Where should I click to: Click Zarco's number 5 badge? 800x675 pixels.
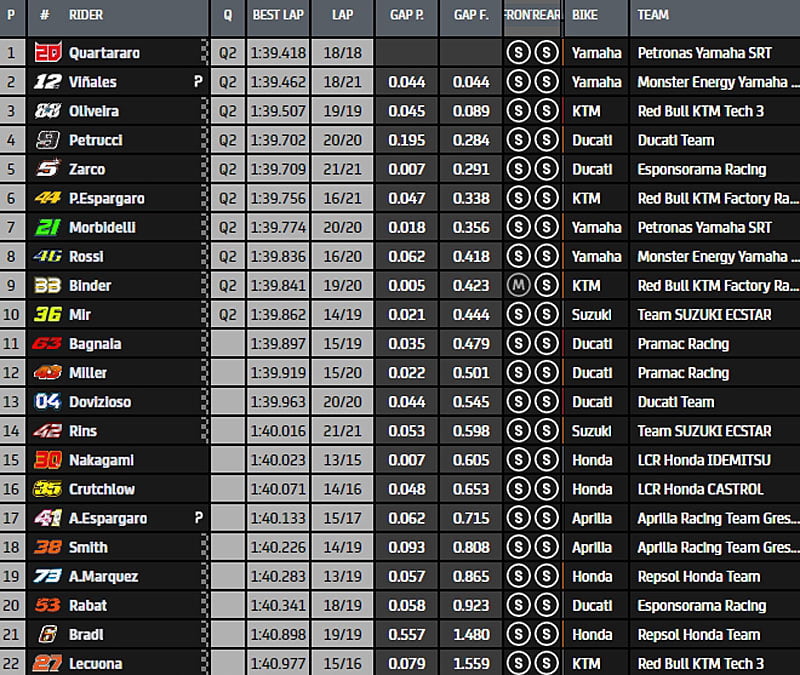[x=48, y=169]
